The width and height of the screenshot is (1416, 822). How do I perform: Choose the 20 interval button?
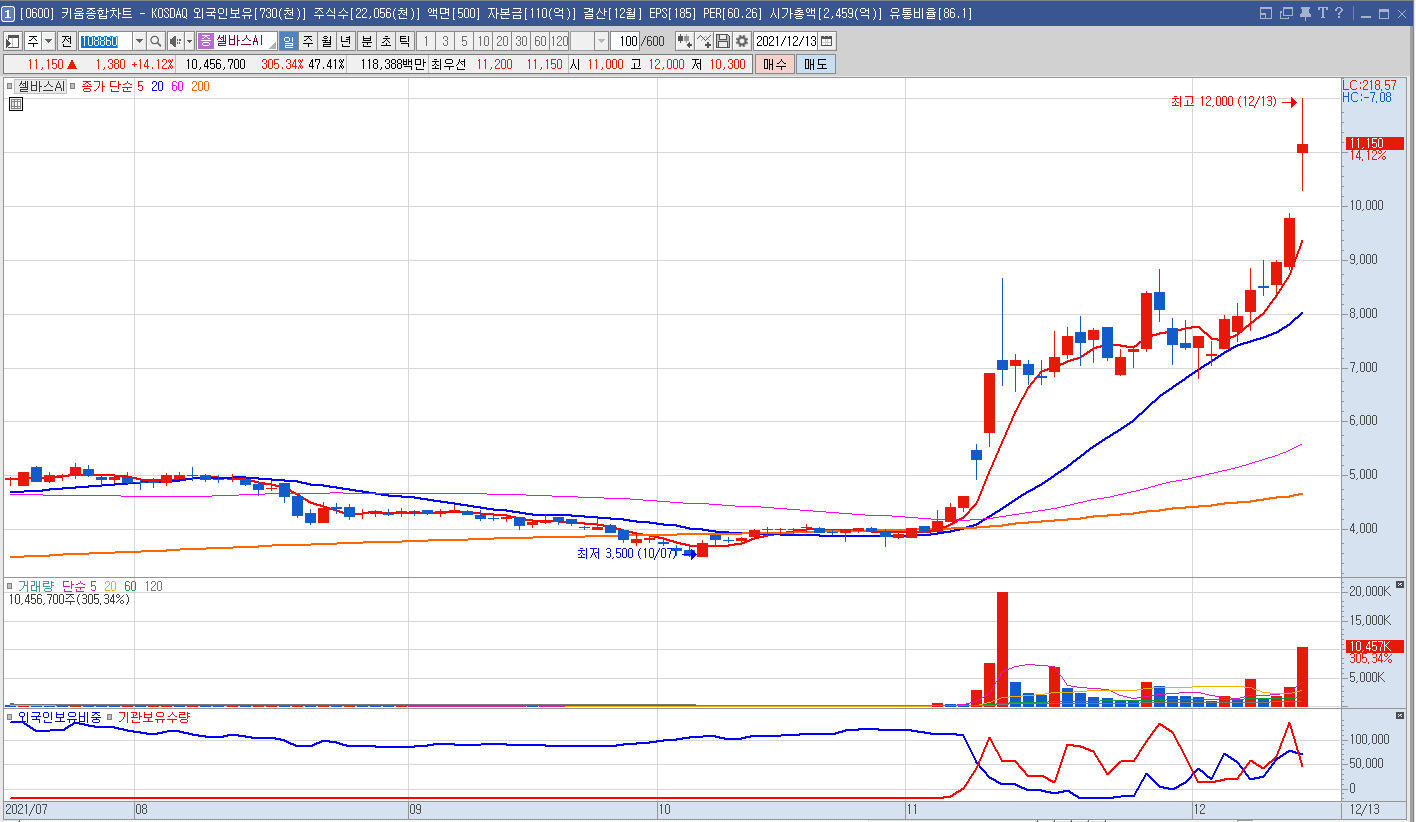502,41
